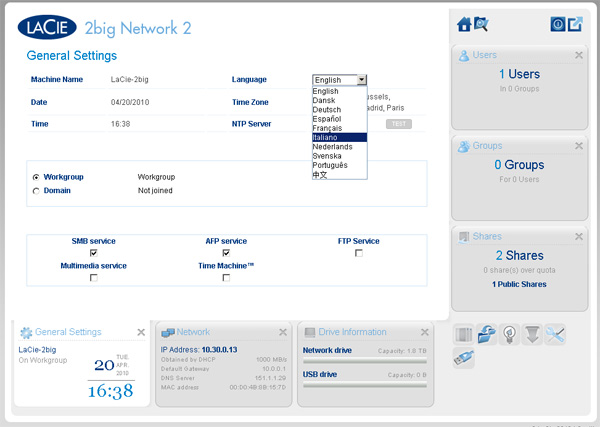Image resolution: width=600 pixels, height=427 pixels.
Task: Click the Workgroup name value
Action: pyautogui.click(x=156, y=177)
